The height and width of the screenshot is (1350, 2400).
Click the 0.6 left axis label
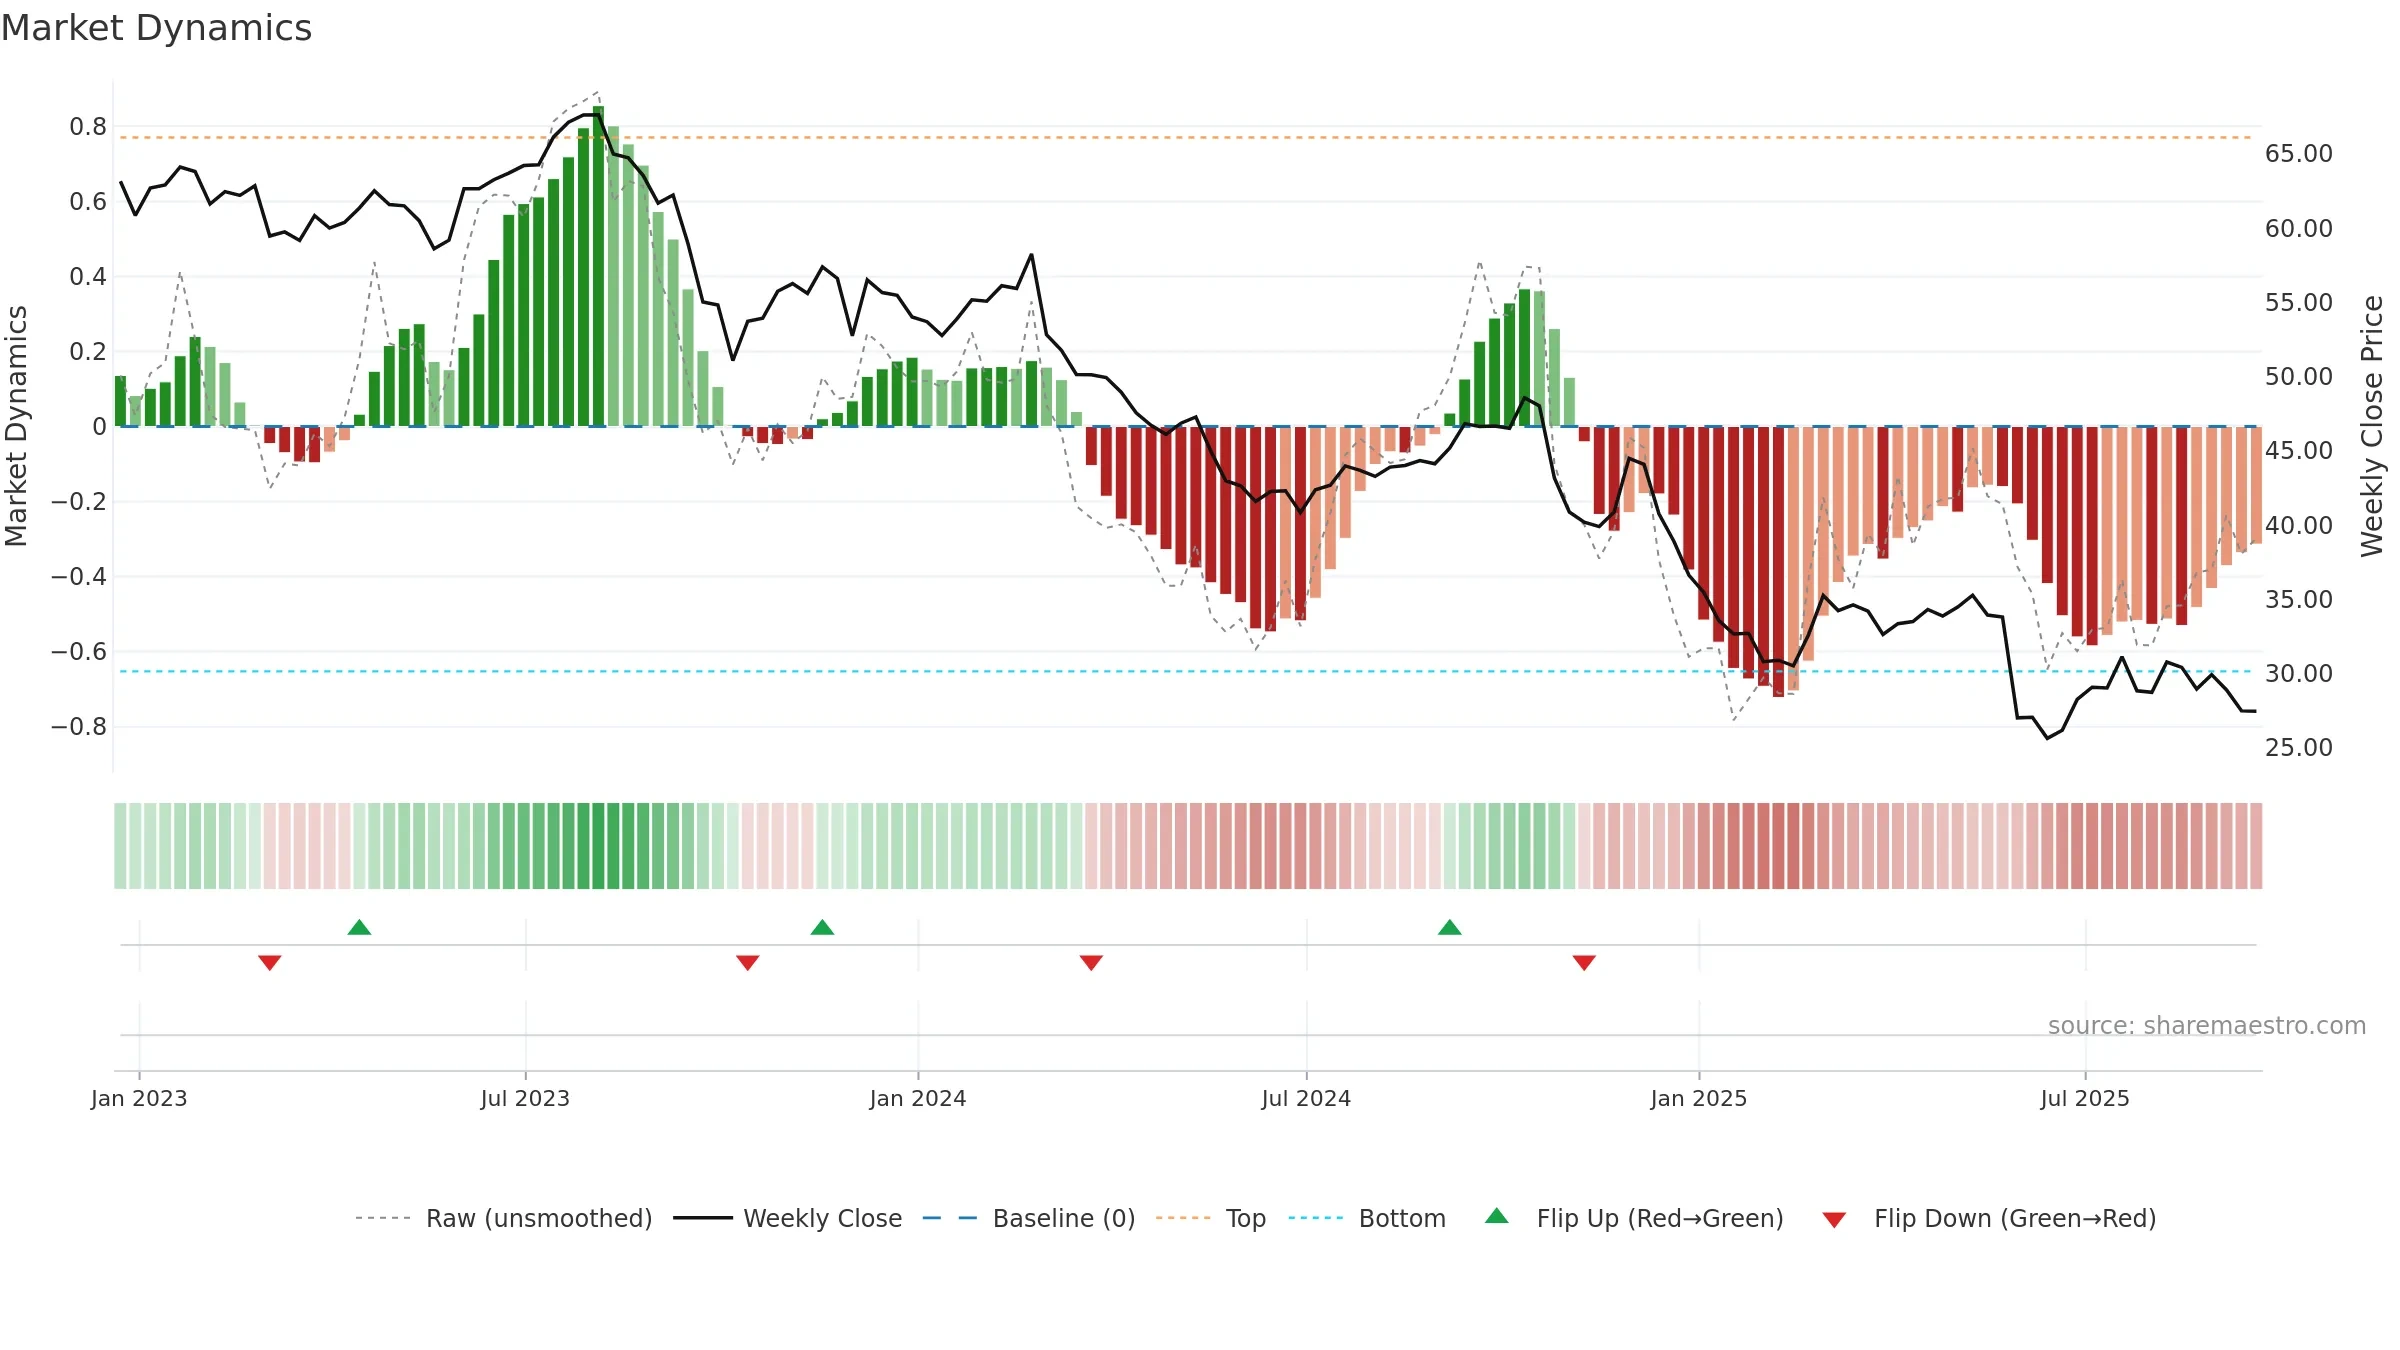click(88, 201)
